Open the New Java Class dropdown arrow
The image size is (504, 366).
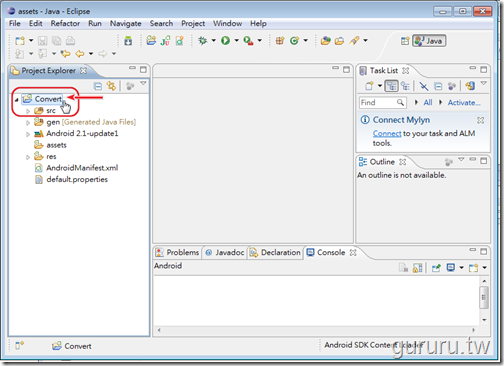[x=305, y=40]
